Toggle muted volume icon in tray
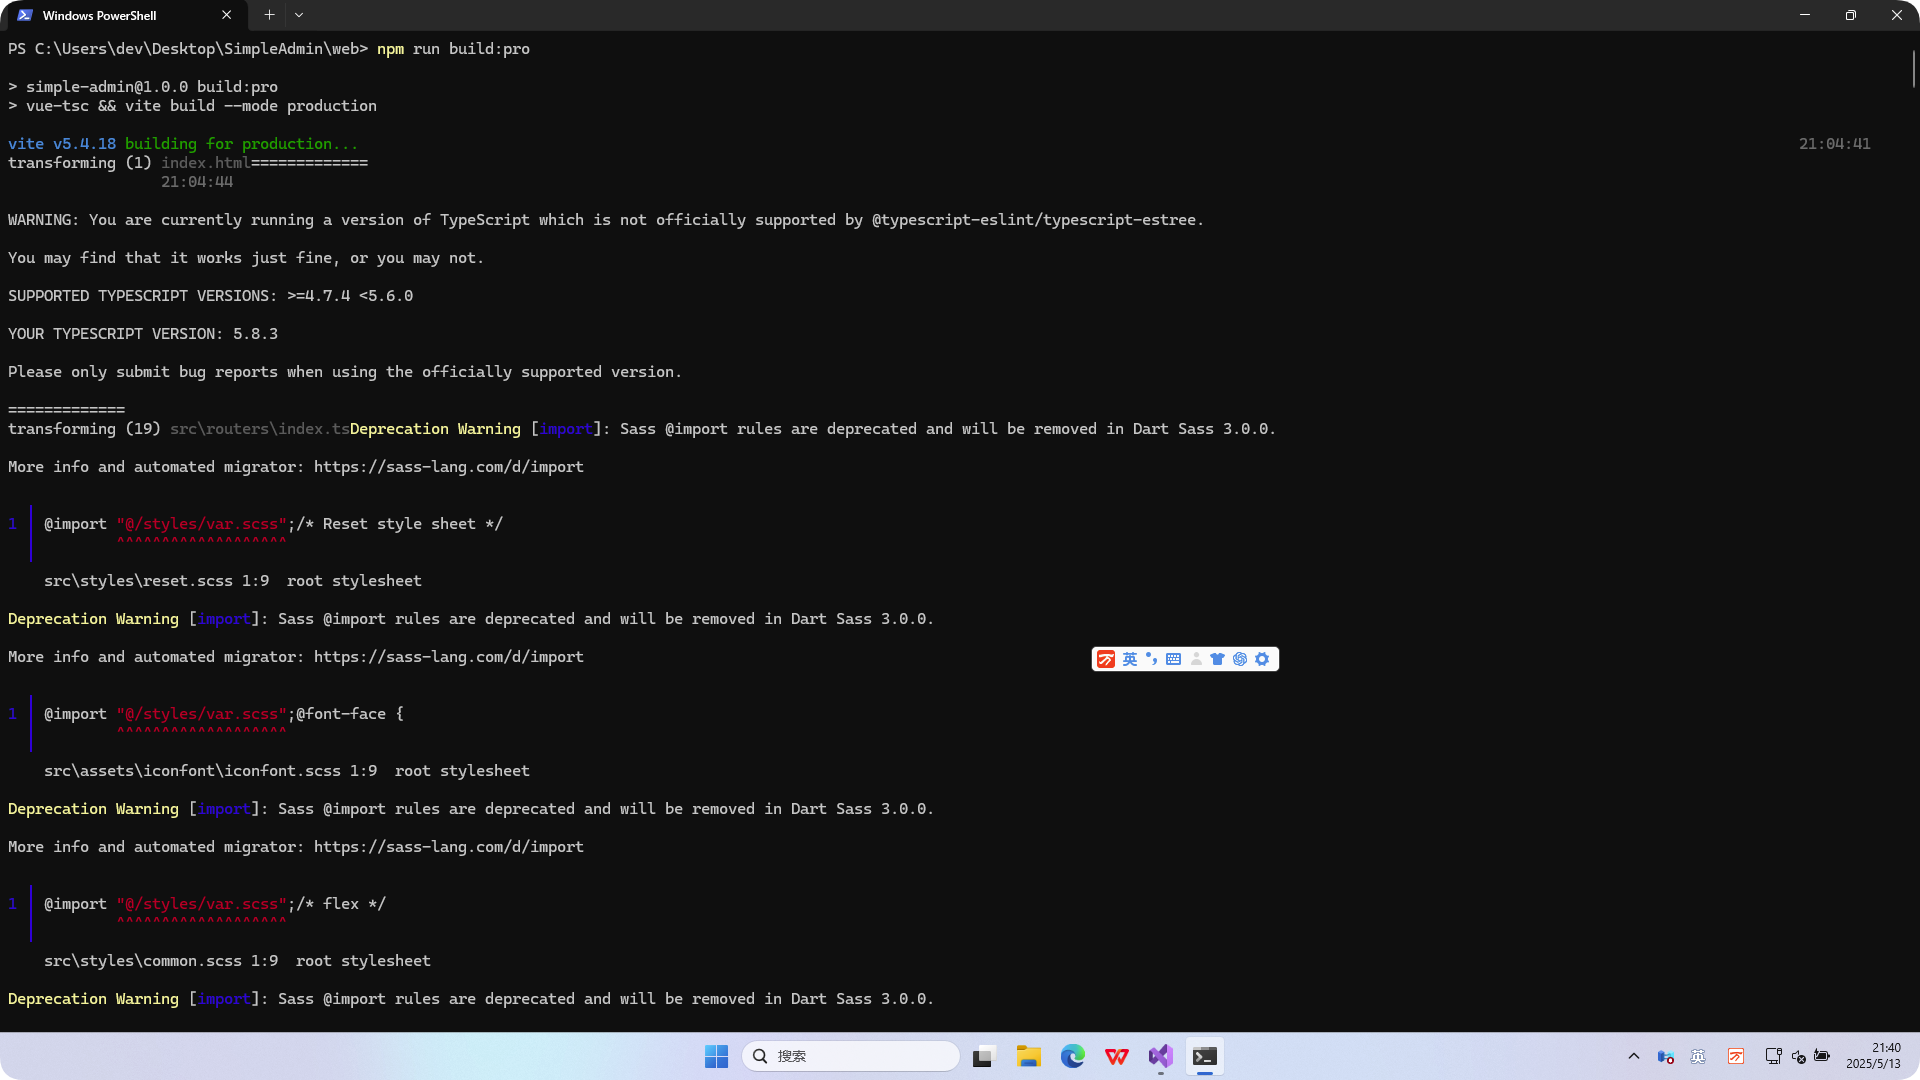 [x=1798, y=1056]
